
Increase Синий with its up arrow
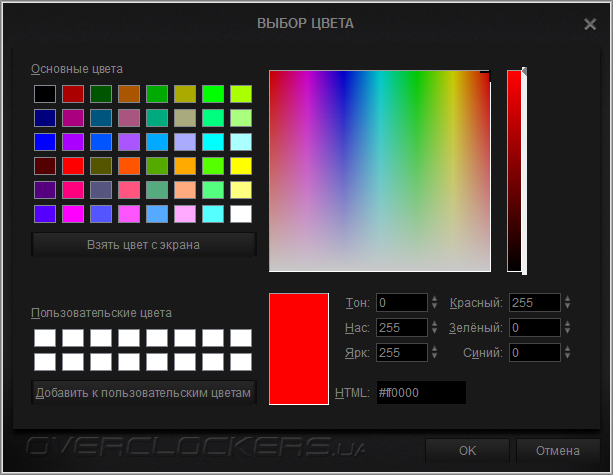pyautogui.click(x=567, y=348)
